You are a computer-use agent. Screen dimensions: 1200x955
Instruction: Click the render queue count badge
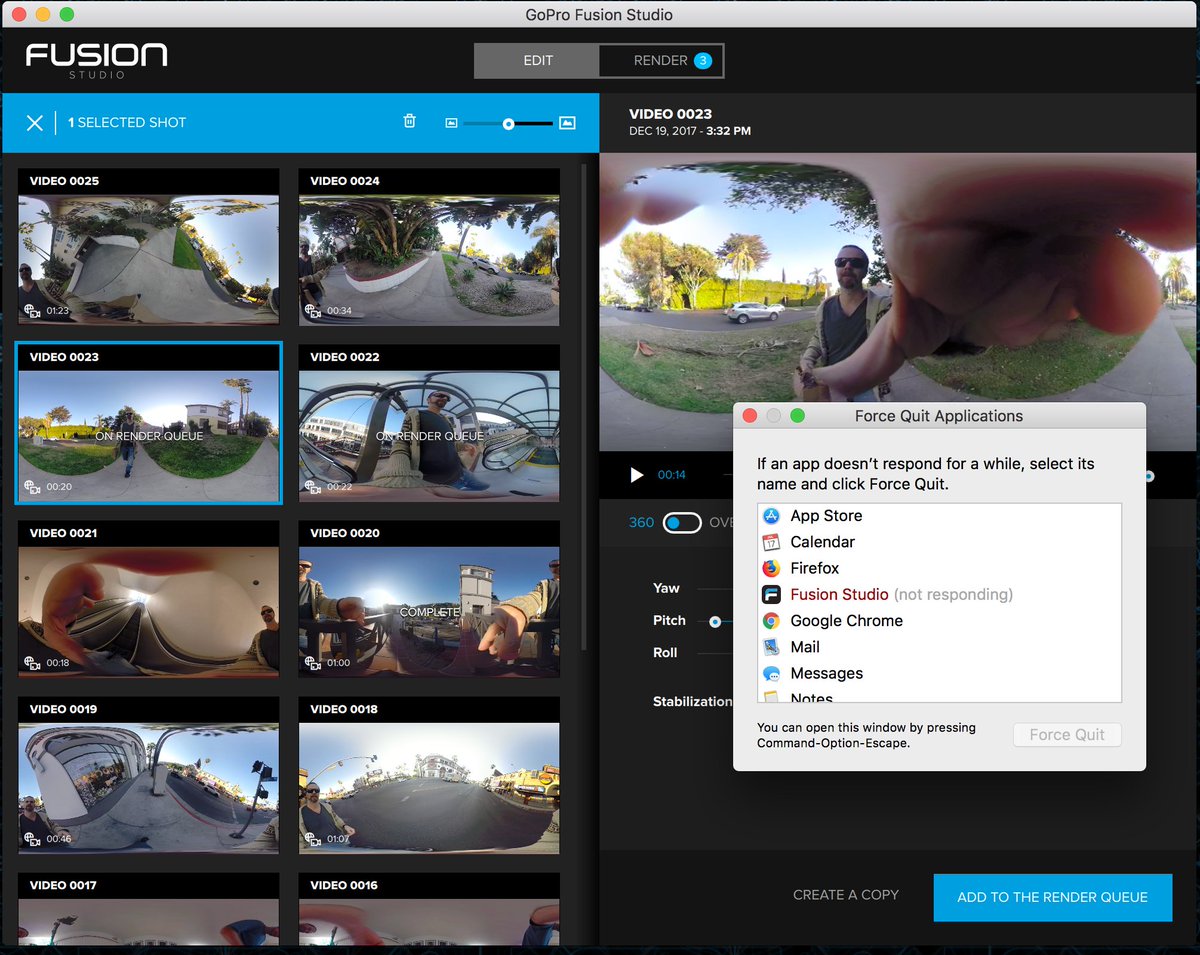click(703, 61)
